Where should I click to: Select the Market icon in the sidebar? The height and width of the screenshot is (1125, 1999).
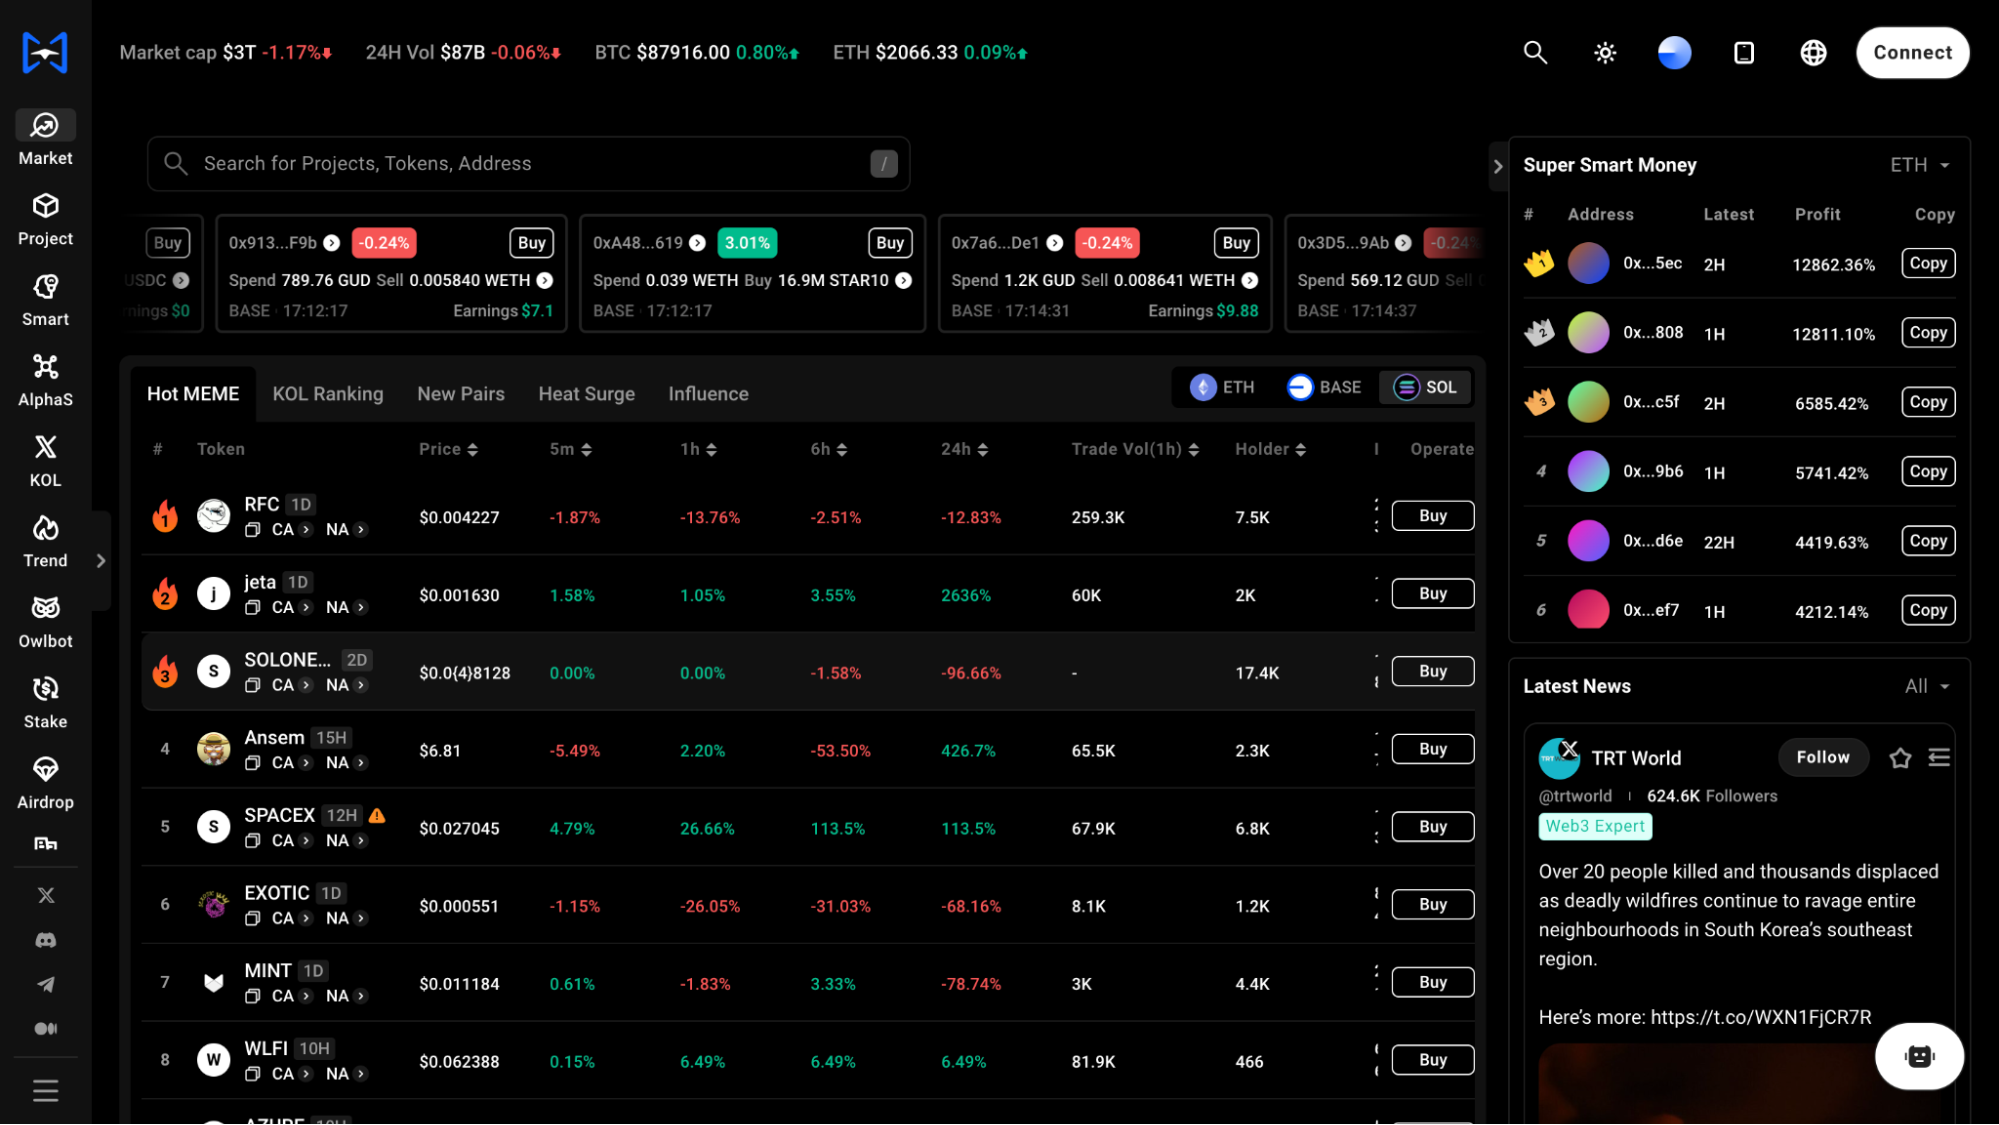click(x=45, y=137)
